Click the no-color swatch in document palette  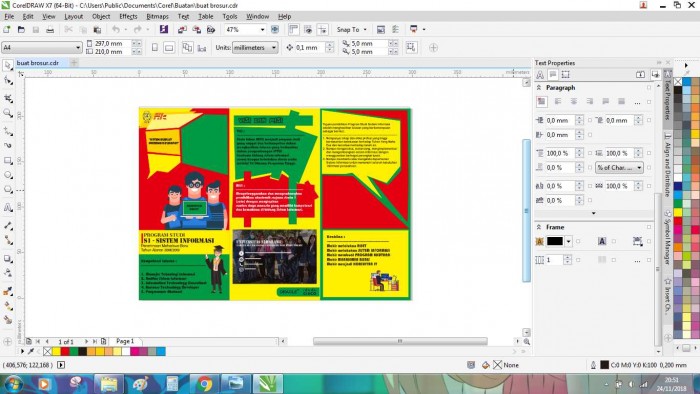[47, 352]
